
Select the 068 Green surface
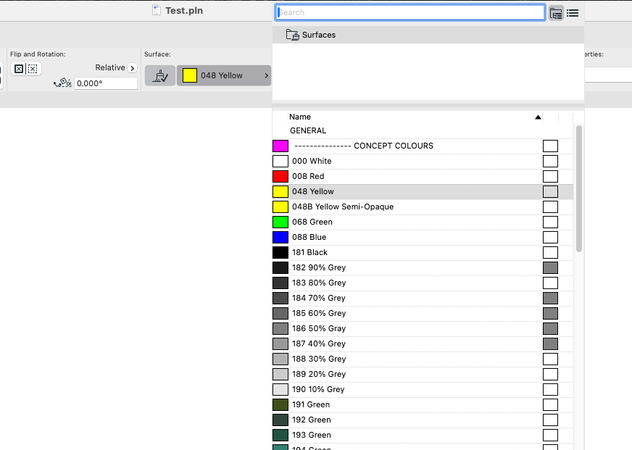click(x=423, y=222)
